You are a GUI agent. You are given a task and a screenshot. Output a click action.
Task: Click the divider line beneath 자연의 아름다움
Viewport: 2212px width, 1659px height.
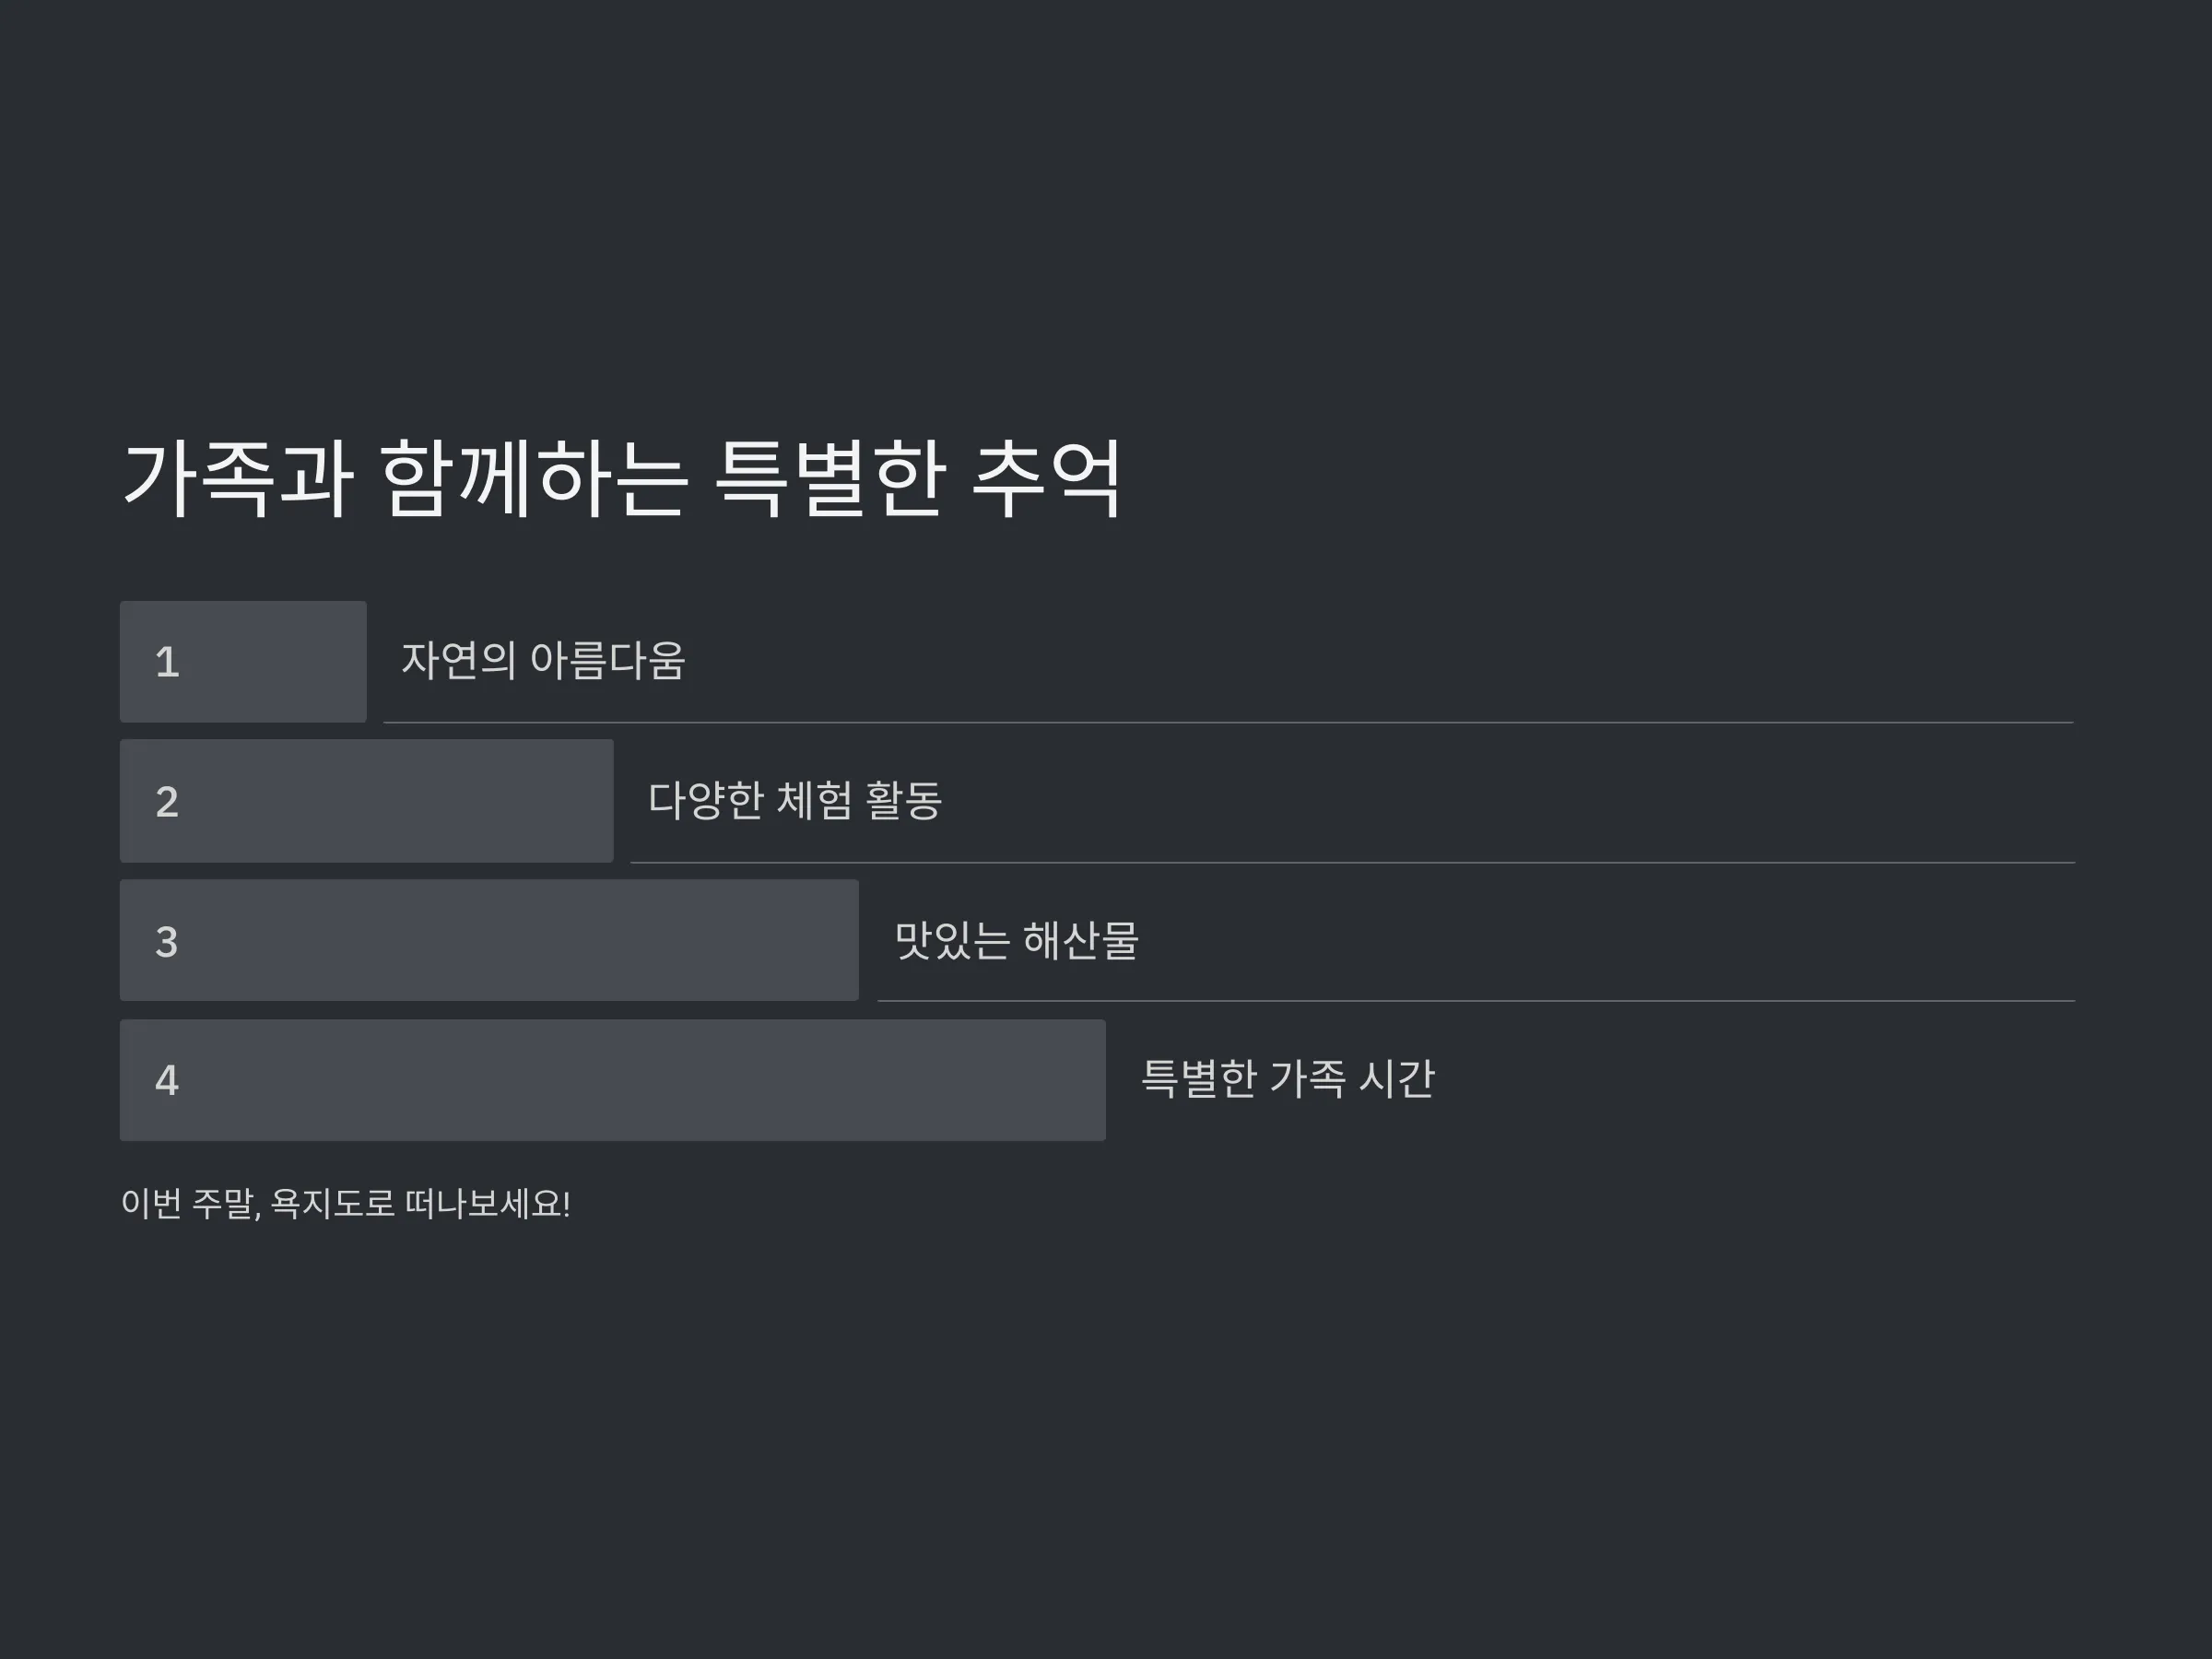coord(1228,722)
